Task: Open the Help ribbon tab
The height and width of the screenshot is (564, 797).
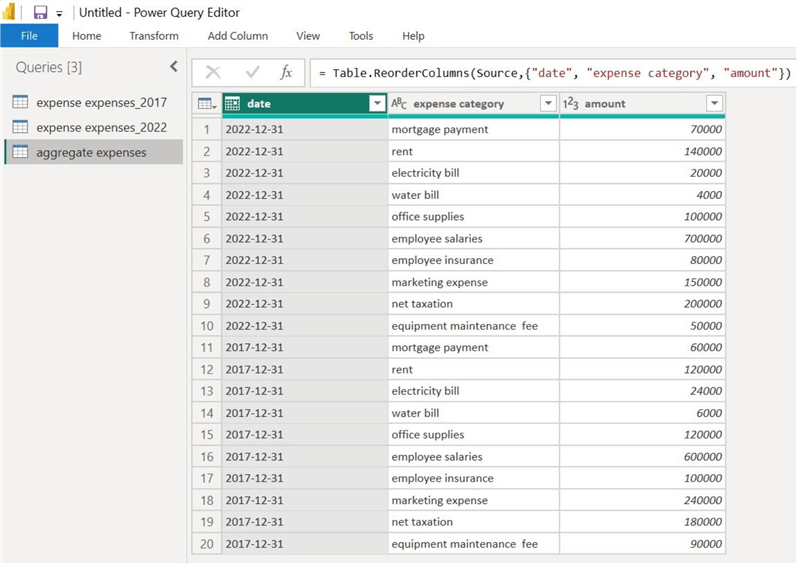Action: click(413, 36)
